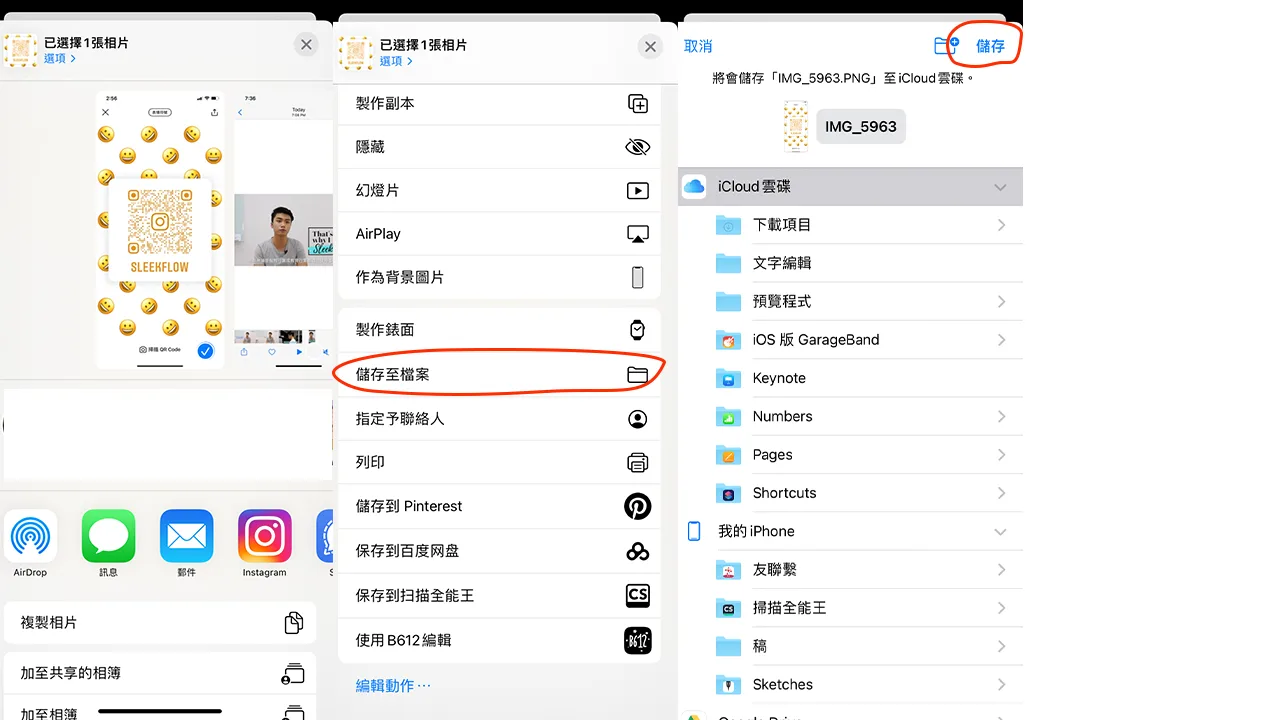Tap the AirDrop icon

click(30, 536)
